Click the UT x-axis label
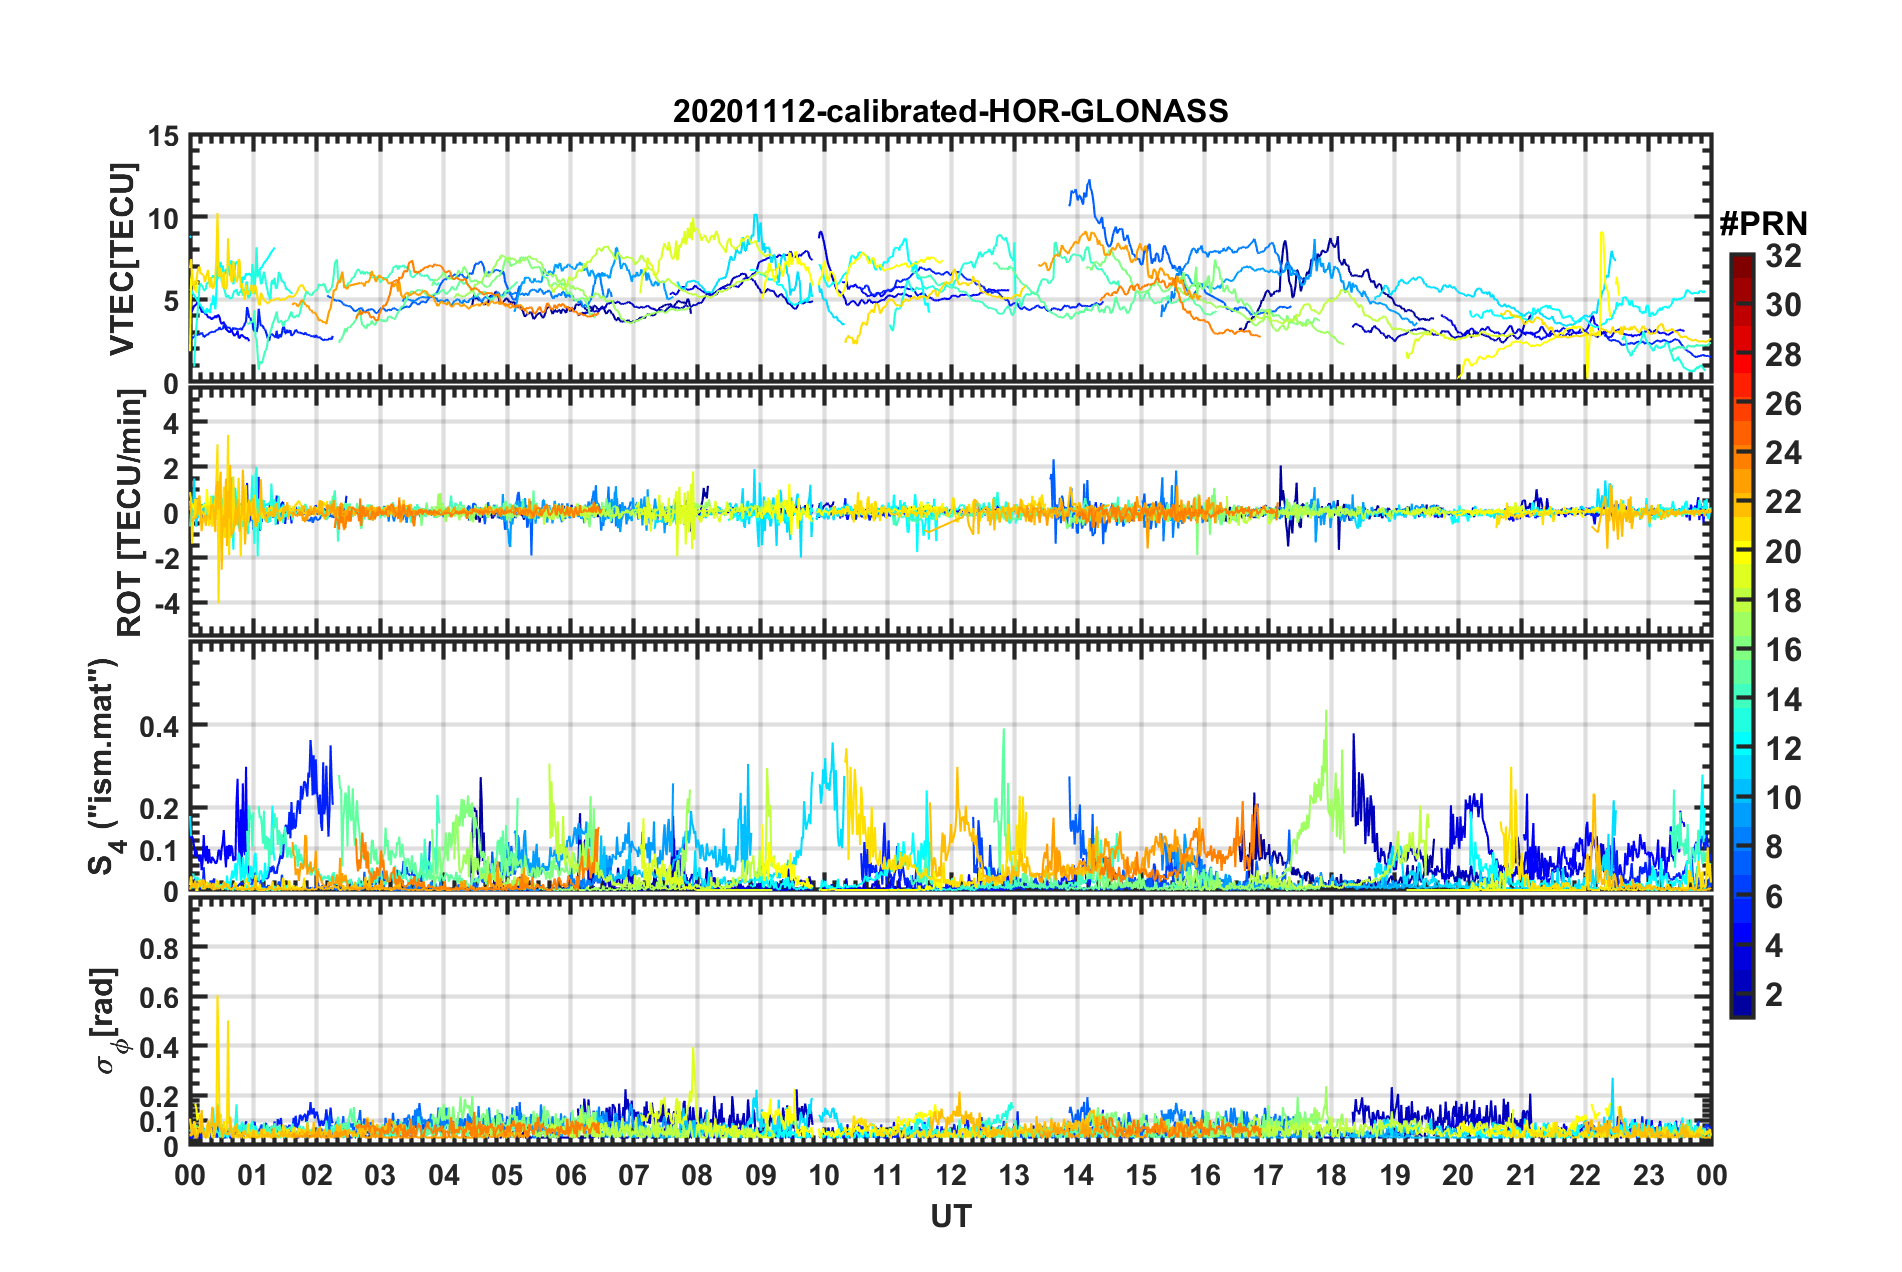1902x1272 pixels. coord(951,1216)
